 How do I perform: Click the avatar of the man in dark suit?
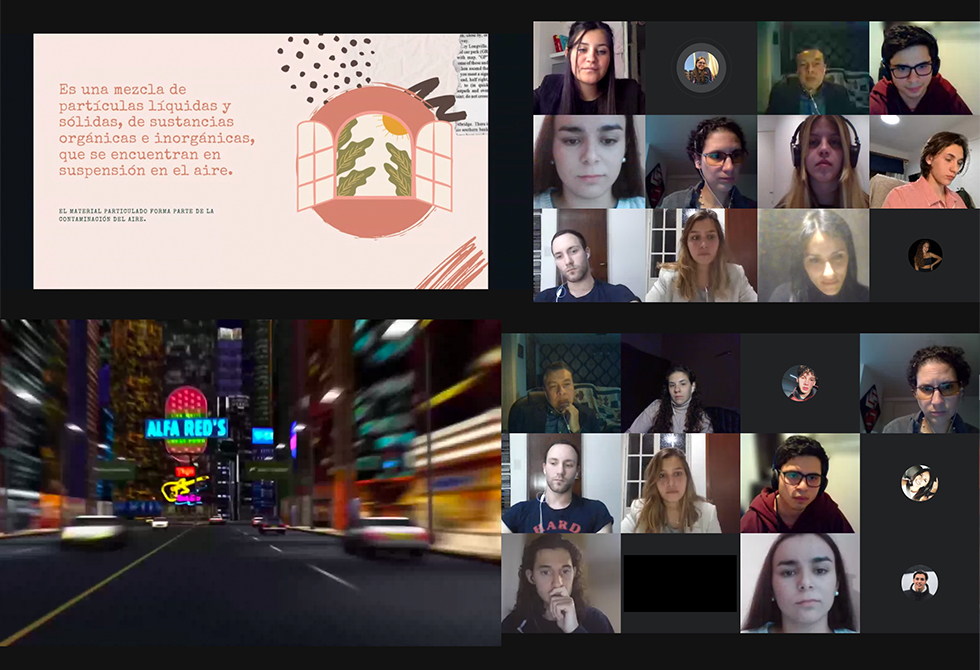click(x=919, y=582)
